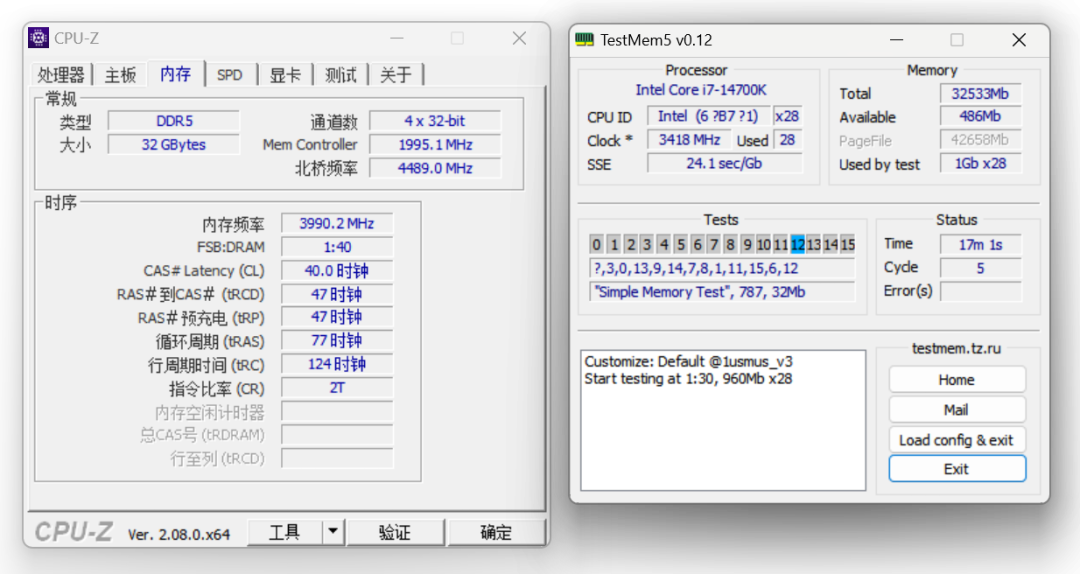Click the TestMem5 memory chip icon
The image size is (1080, 574).
pos(584,40)
